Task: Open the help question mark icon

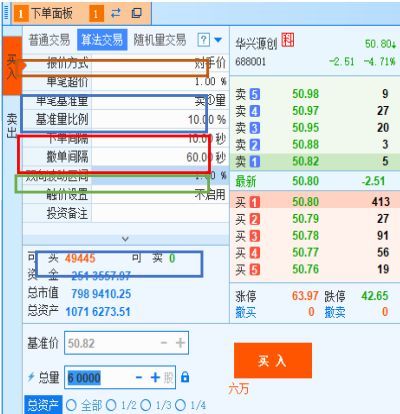Action: click(203, 40)
